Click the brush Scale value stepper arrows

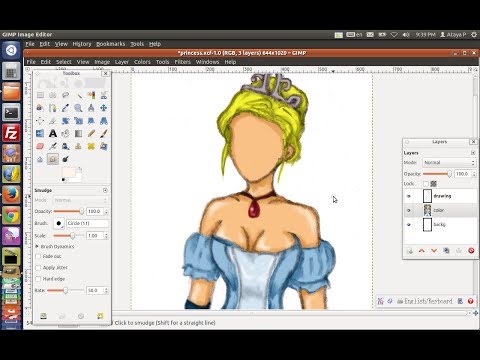(x=106, y=236)
